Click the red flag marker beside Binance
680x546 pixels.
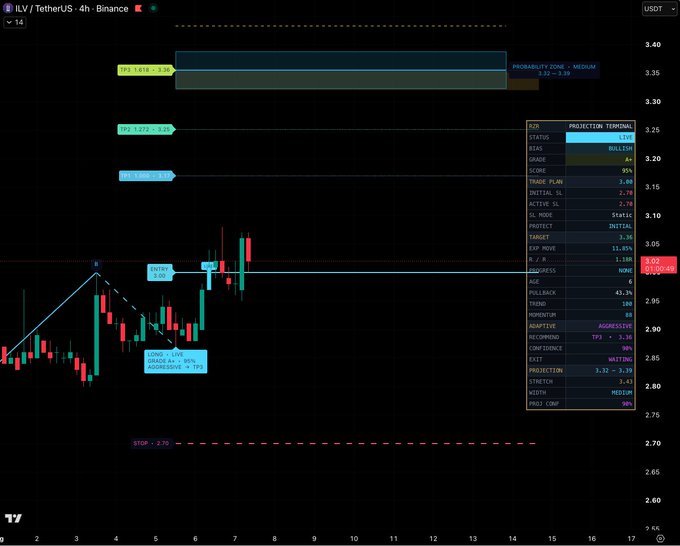click(x=138, y=8)
